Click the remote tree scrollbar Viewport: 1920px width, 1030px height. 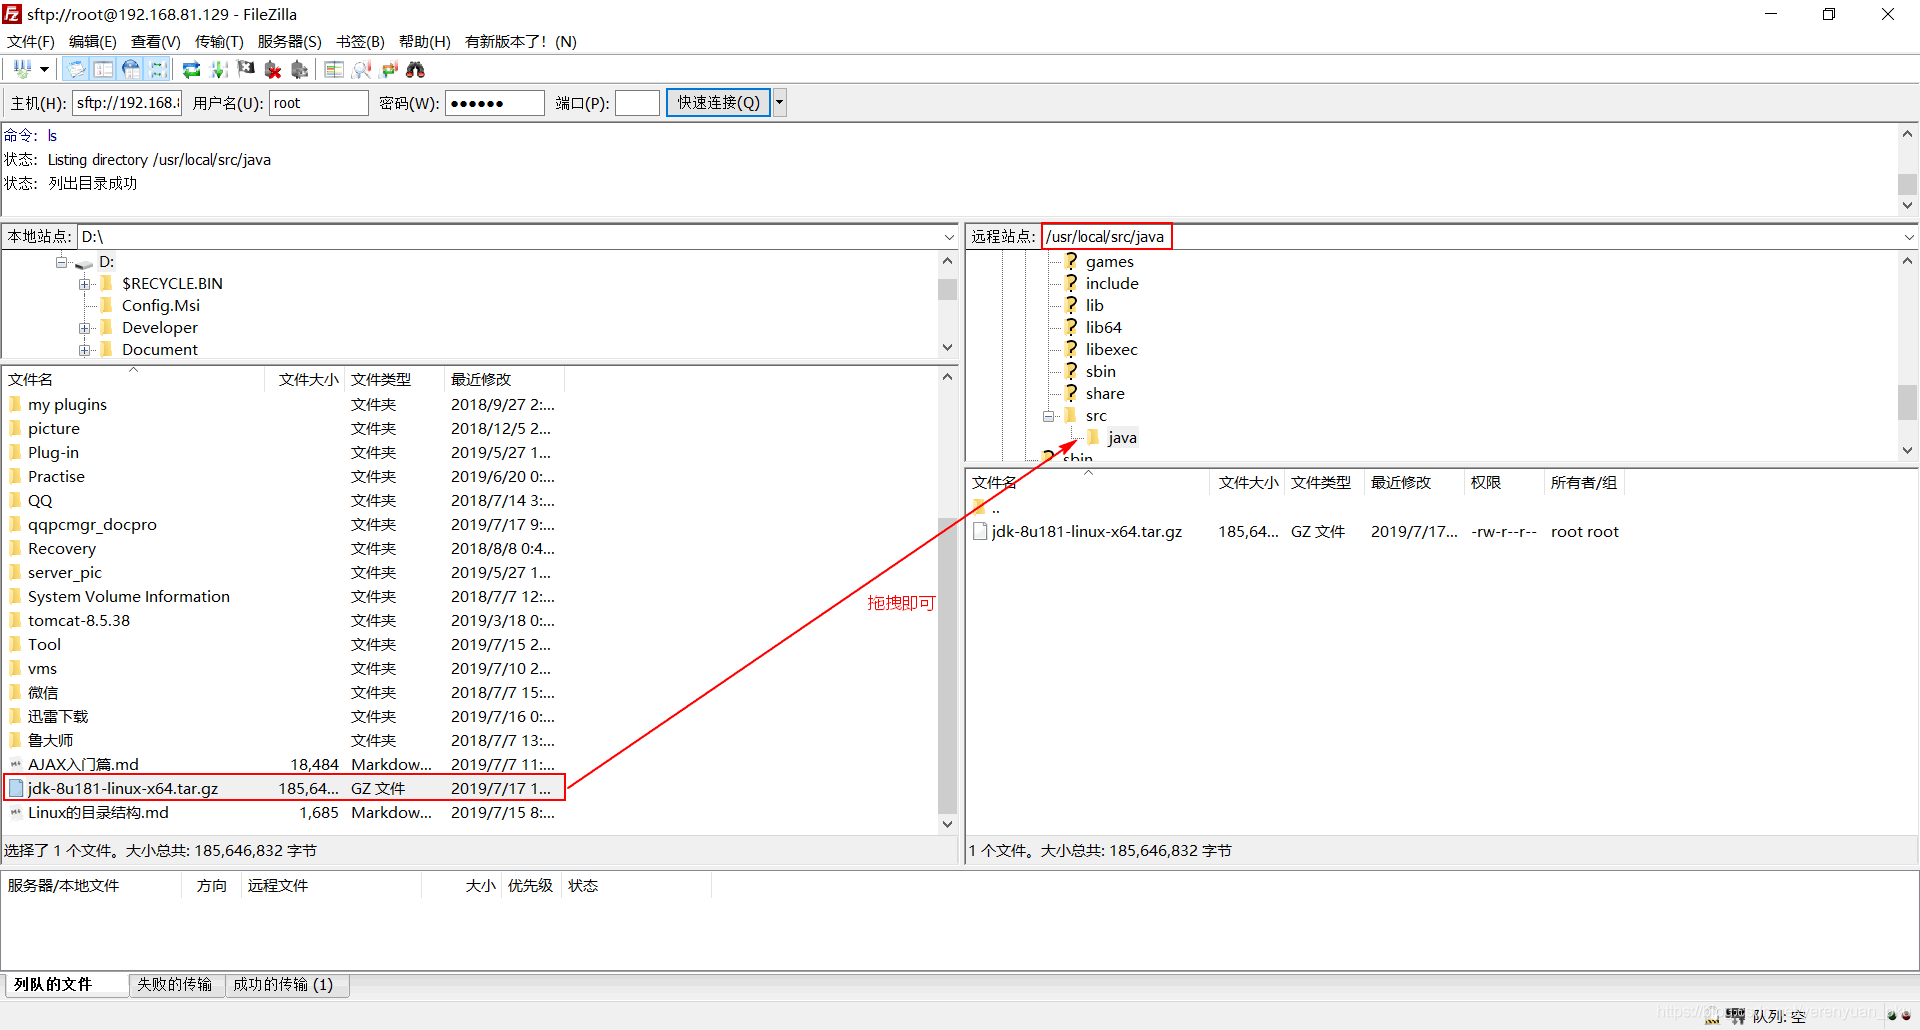coord(1907,402)
